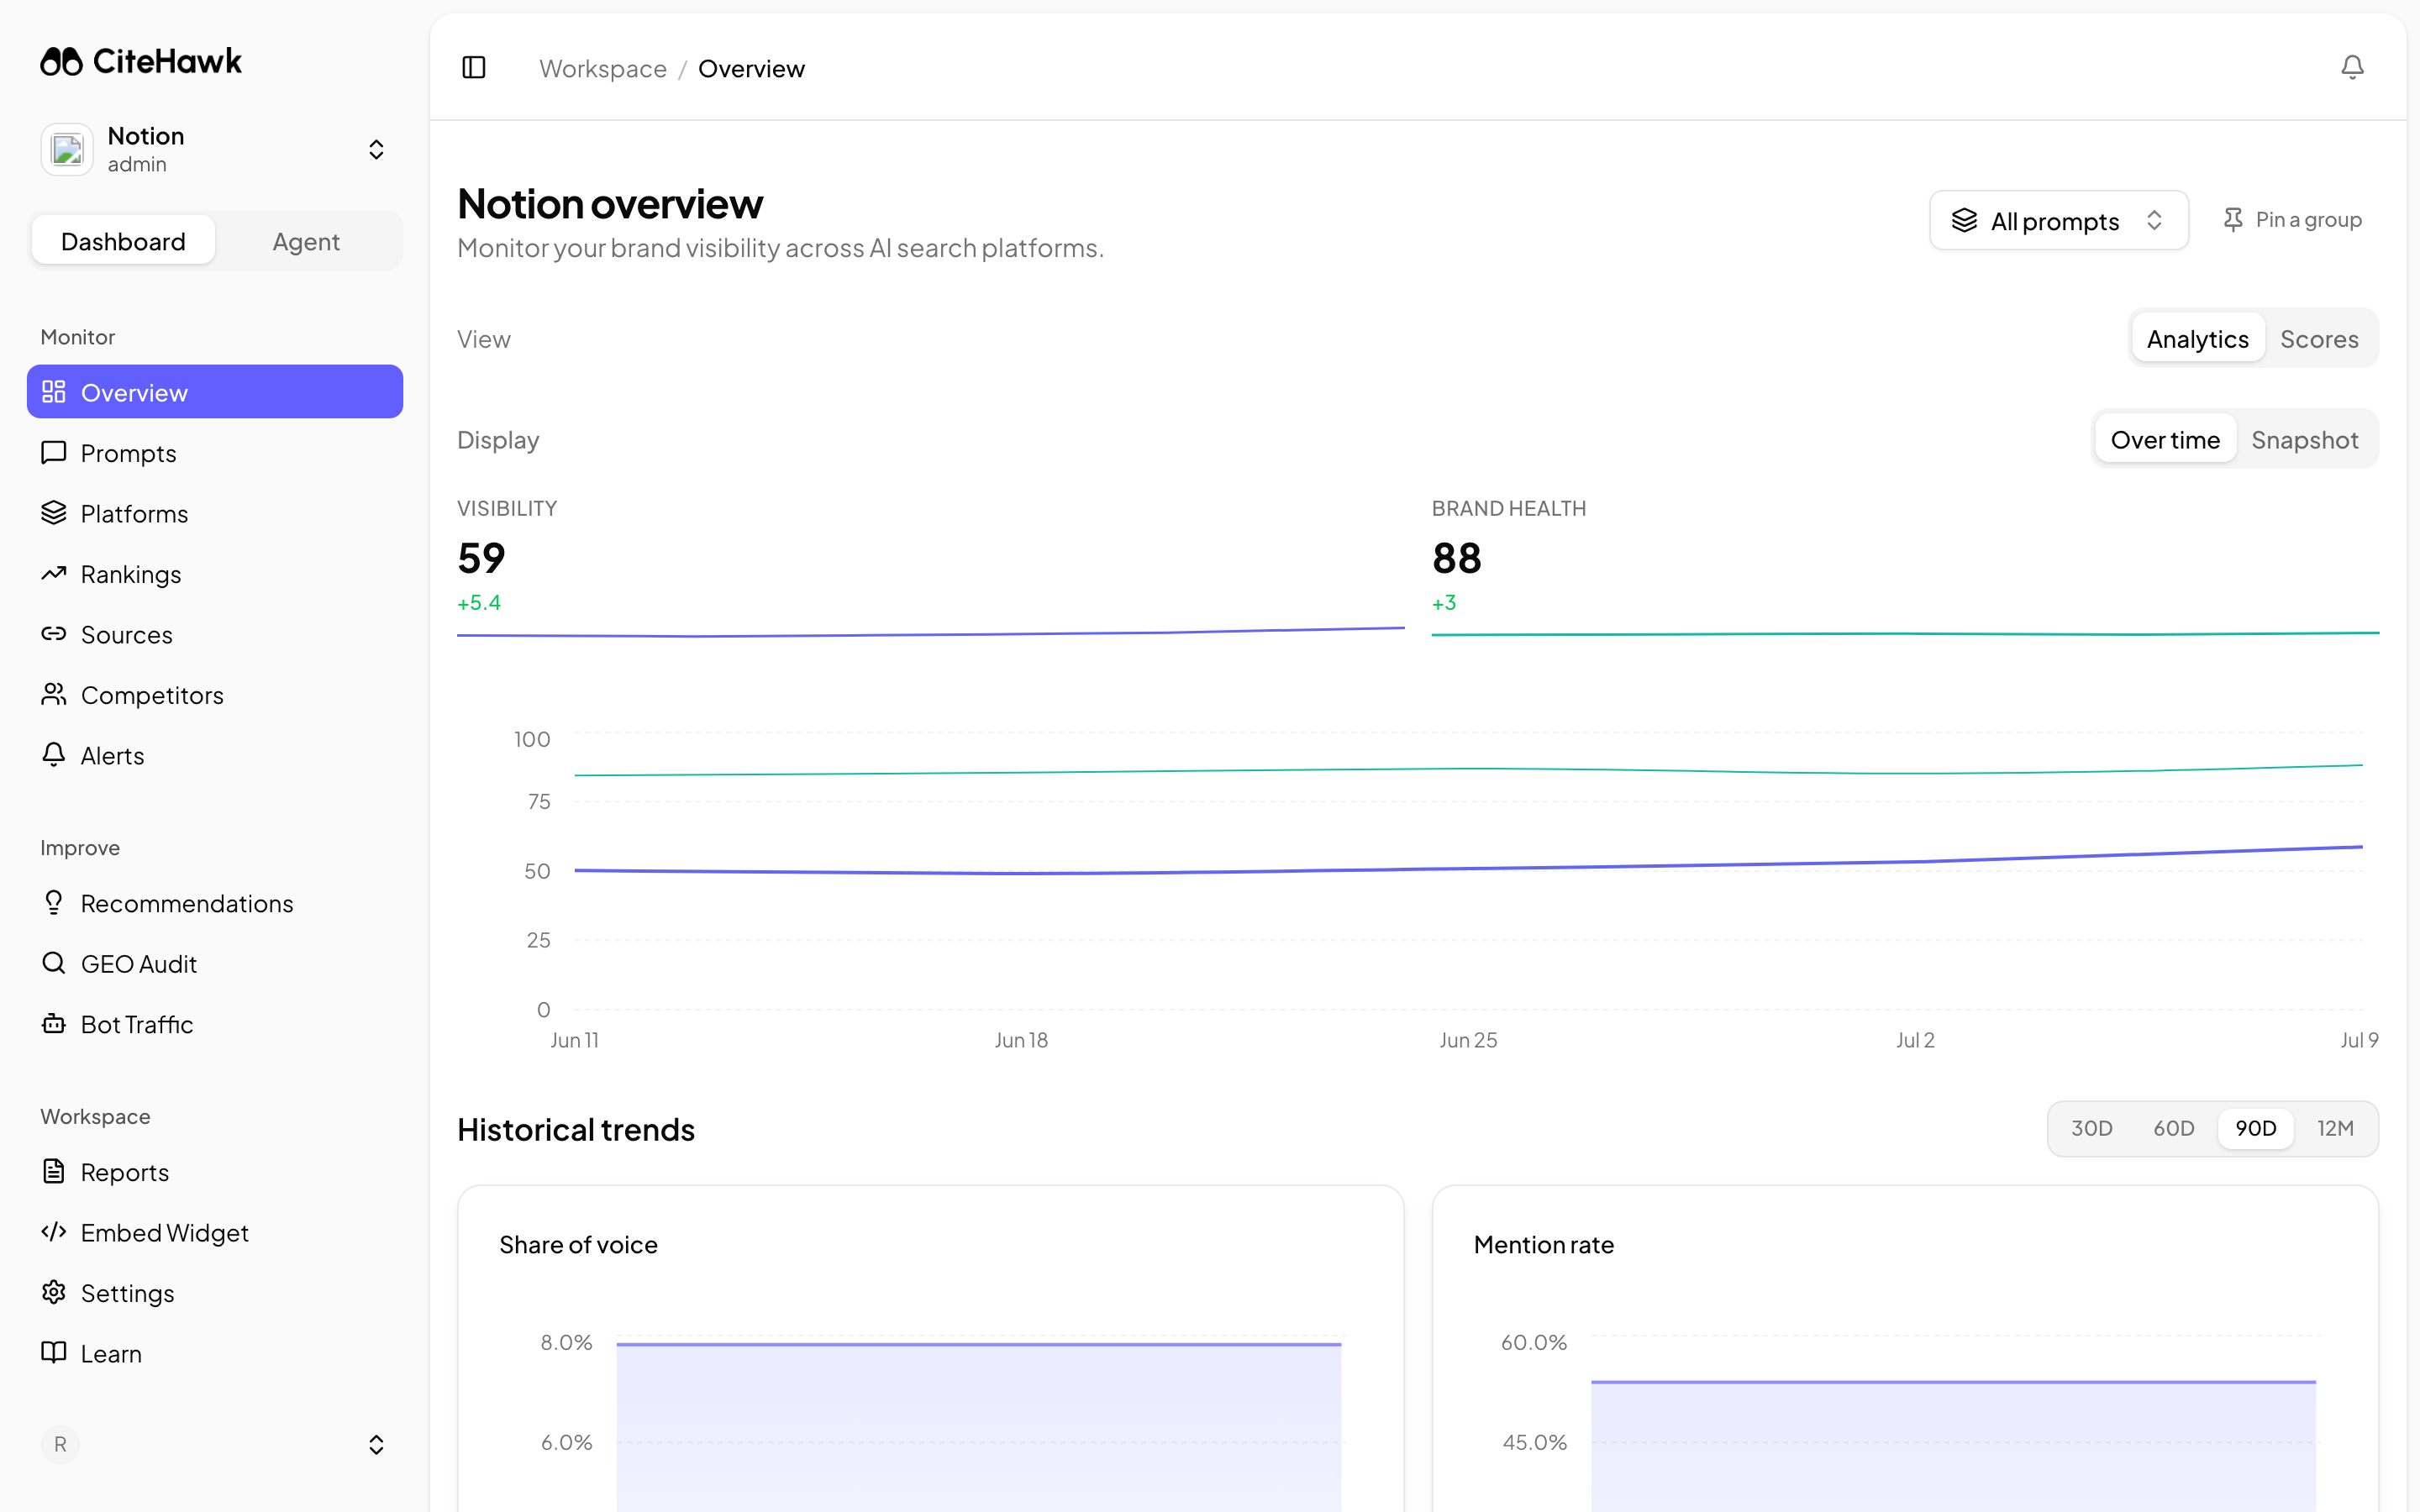Choose the 30D range
Image resolution: width=2420 pixels, height=1512 pixels.
click(x=2091, y=1128)
